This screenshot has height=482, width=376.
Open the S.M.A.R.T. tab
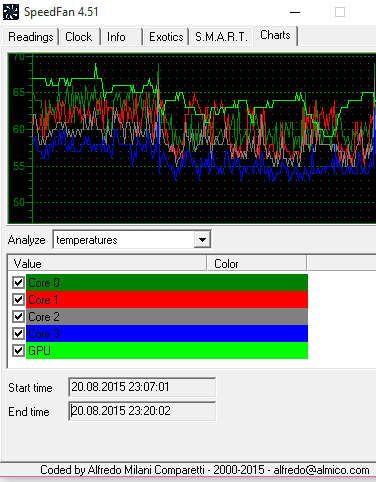click(221, 37)
